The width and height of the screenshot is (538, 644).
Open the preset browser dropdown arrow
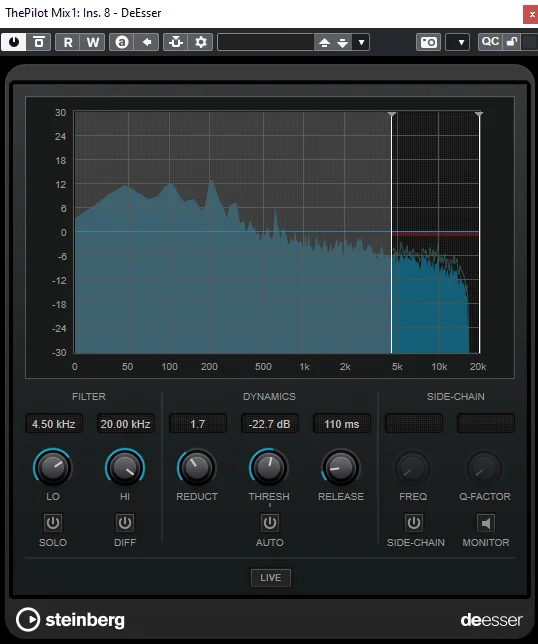pyautogui.click(x=361, y=42)
